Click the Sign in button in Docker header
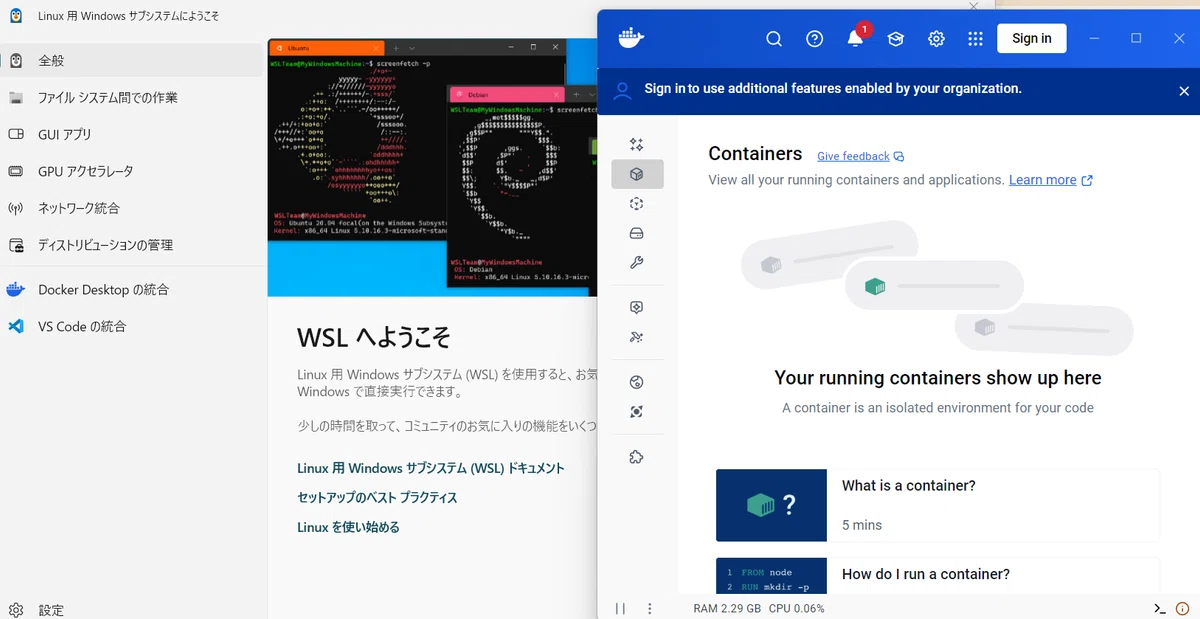This screenshot has width=1200, height=619. click(1032, 38)
